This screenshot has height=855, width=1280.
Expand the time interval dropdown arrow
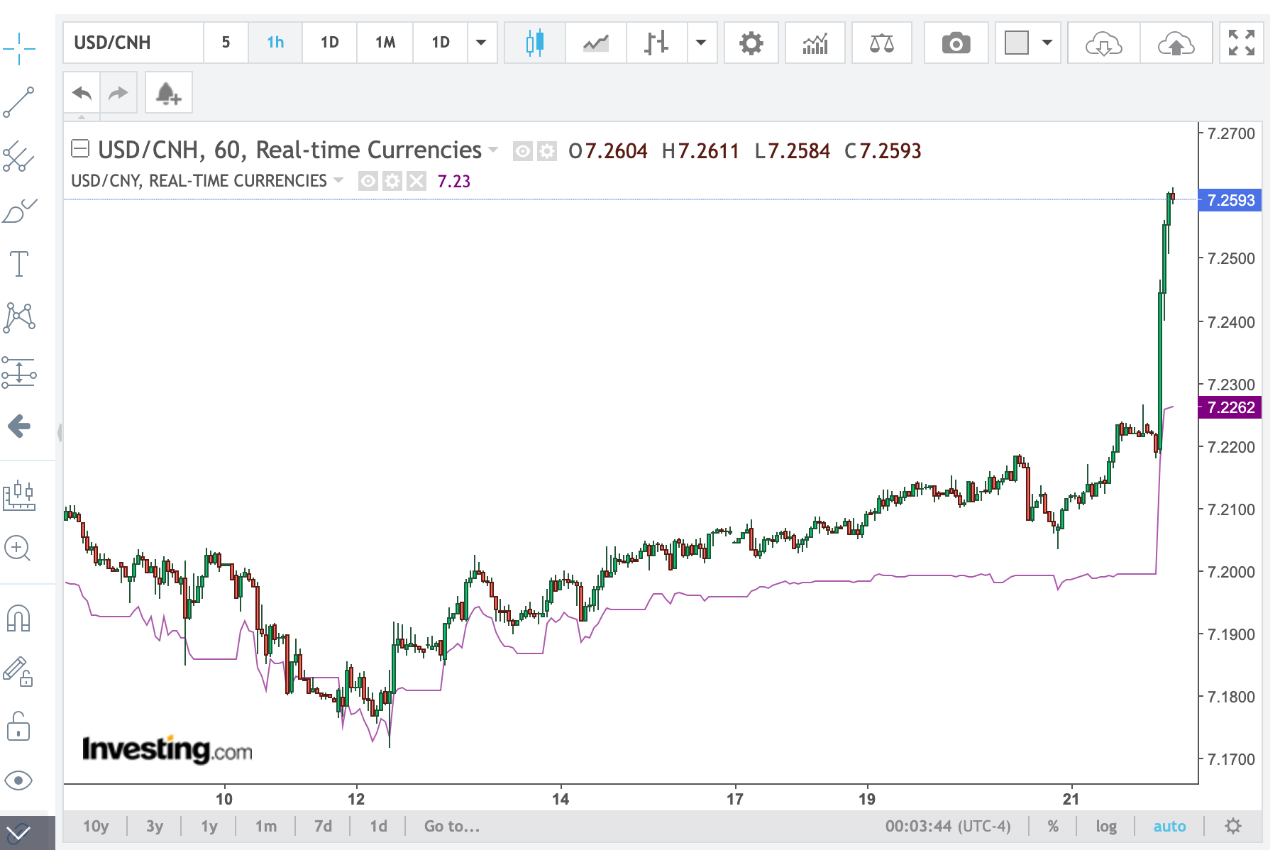[x=482, y=43]
